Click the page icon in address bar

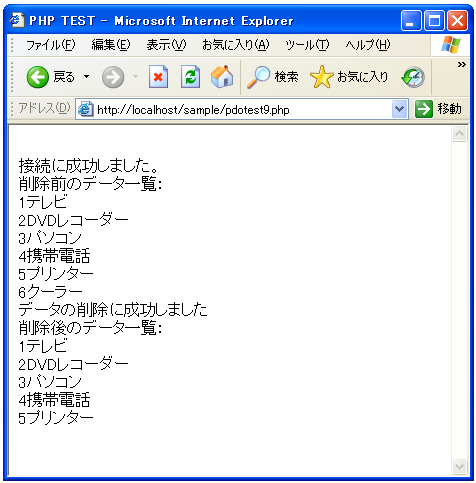(x=85, y=109)
